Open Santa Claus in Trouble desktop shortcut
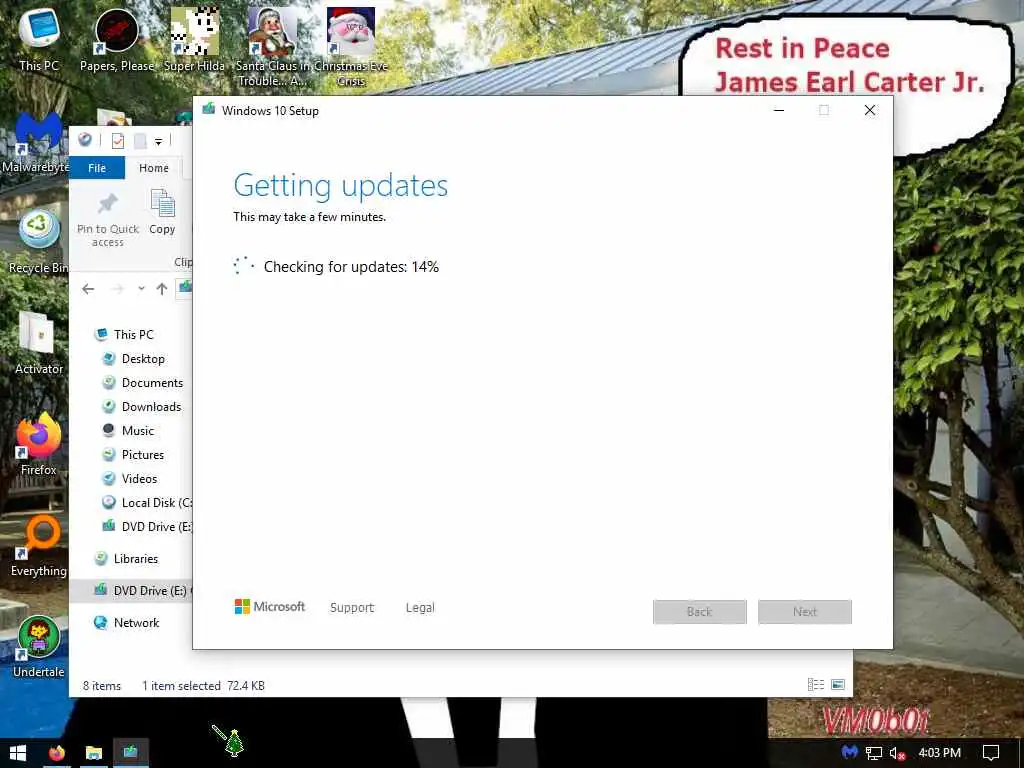This screenshot has width=1024, height=768. 272,46
